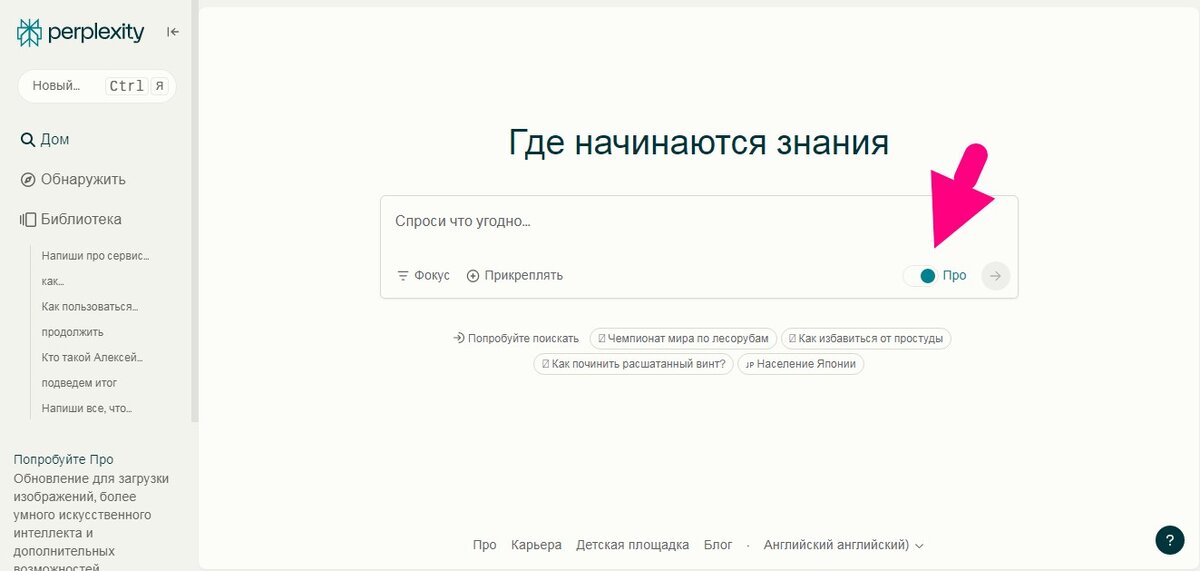Screen dimensions: 1200x571
Task: Open the Детская площадка footer link
Action: 632,545
